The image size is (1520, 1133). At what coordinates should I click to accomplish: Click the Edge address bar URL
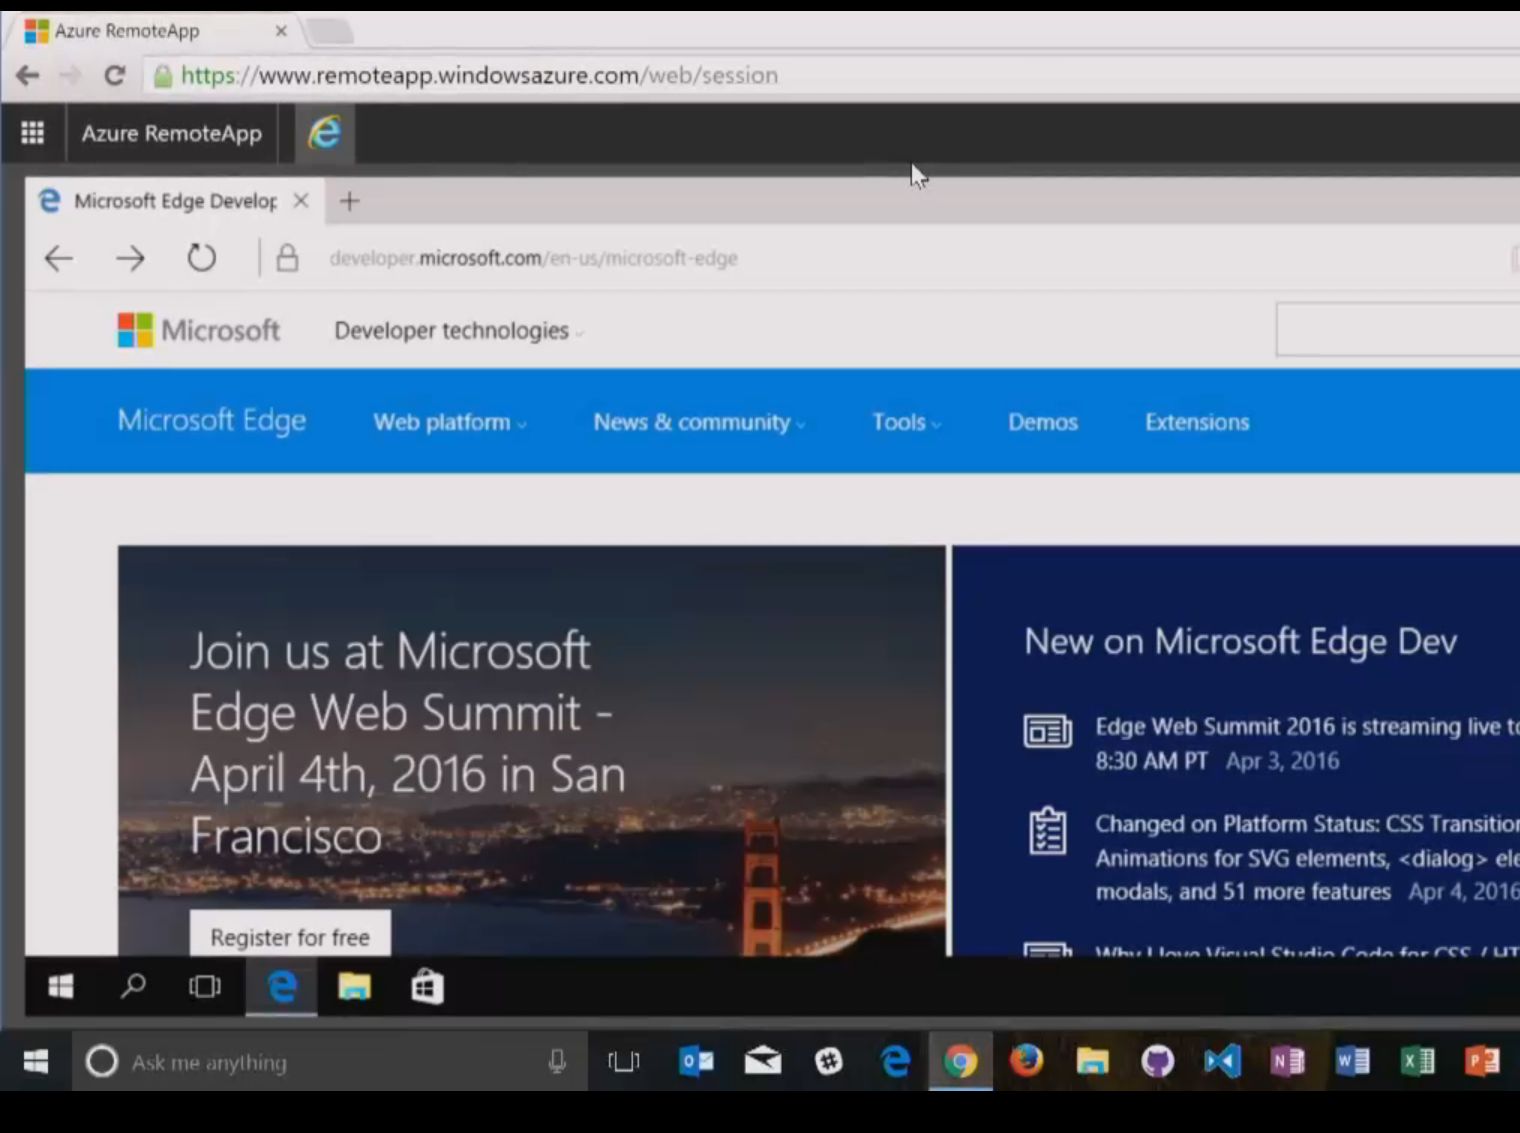click(x=533, y=258)
